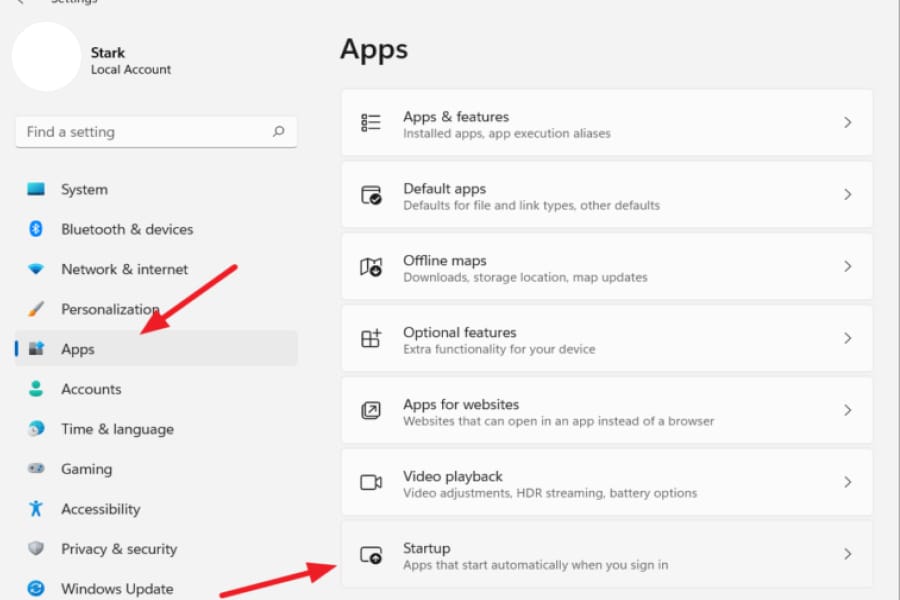This screenshot has height=600, width=900.
Task: Click the Video playback camera icon
Action: coord(371,482)
